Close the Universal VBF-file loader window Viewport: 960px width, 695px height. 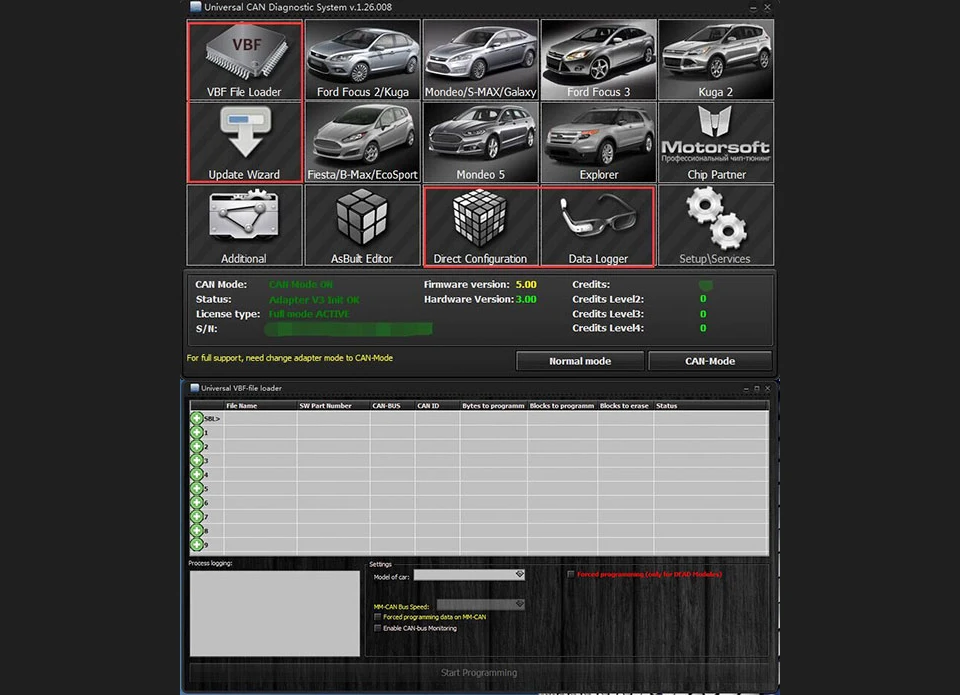click(x=767, y=388)
